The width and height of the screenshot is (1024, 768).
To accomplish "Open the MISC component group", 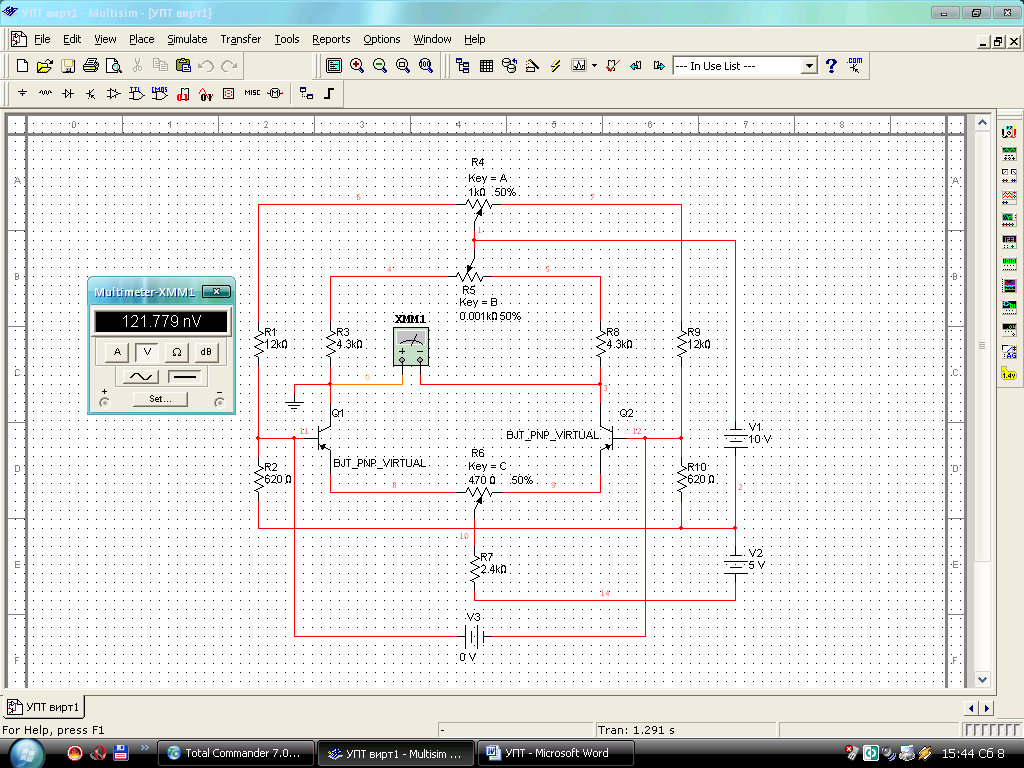I will [x=252, y=93].
